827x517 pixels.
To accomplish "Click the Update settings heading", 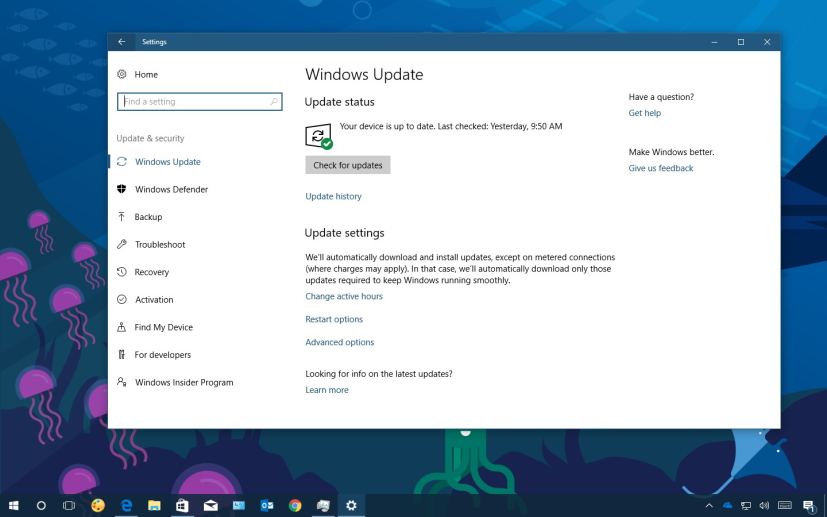I will pyautogui.click(x=344, y=233).
